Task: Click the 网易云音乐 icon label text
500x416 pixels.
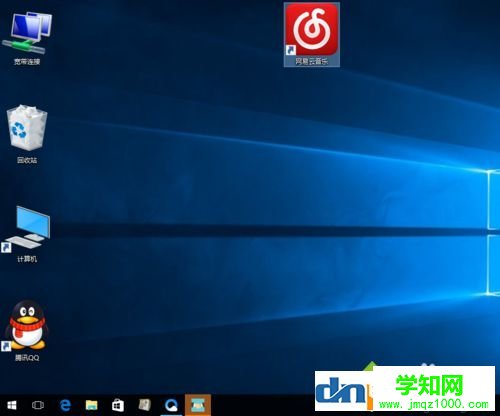Action: [312, 61]
